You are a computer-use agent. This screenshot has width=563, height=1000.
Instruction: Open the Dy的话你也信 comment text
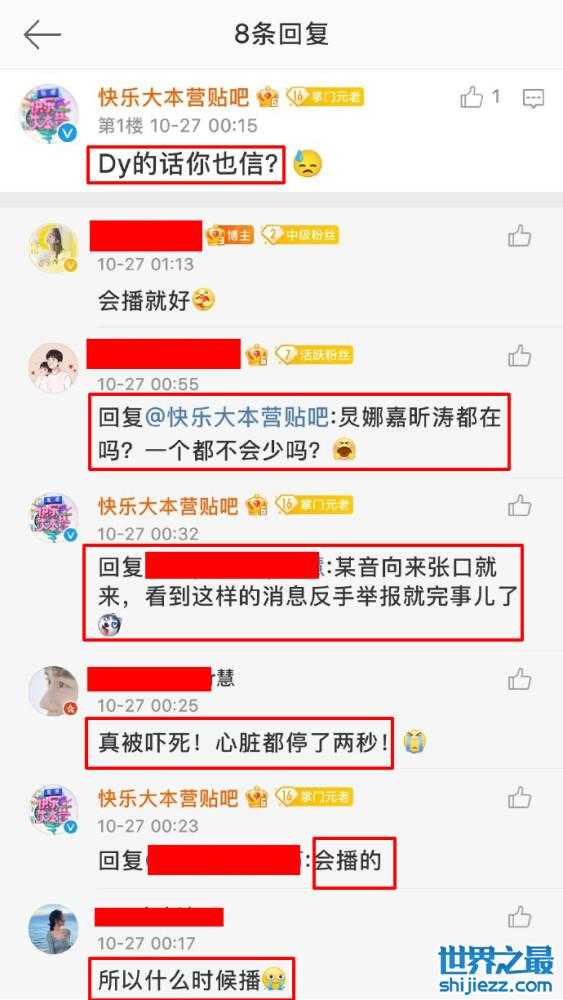[186, 165]
